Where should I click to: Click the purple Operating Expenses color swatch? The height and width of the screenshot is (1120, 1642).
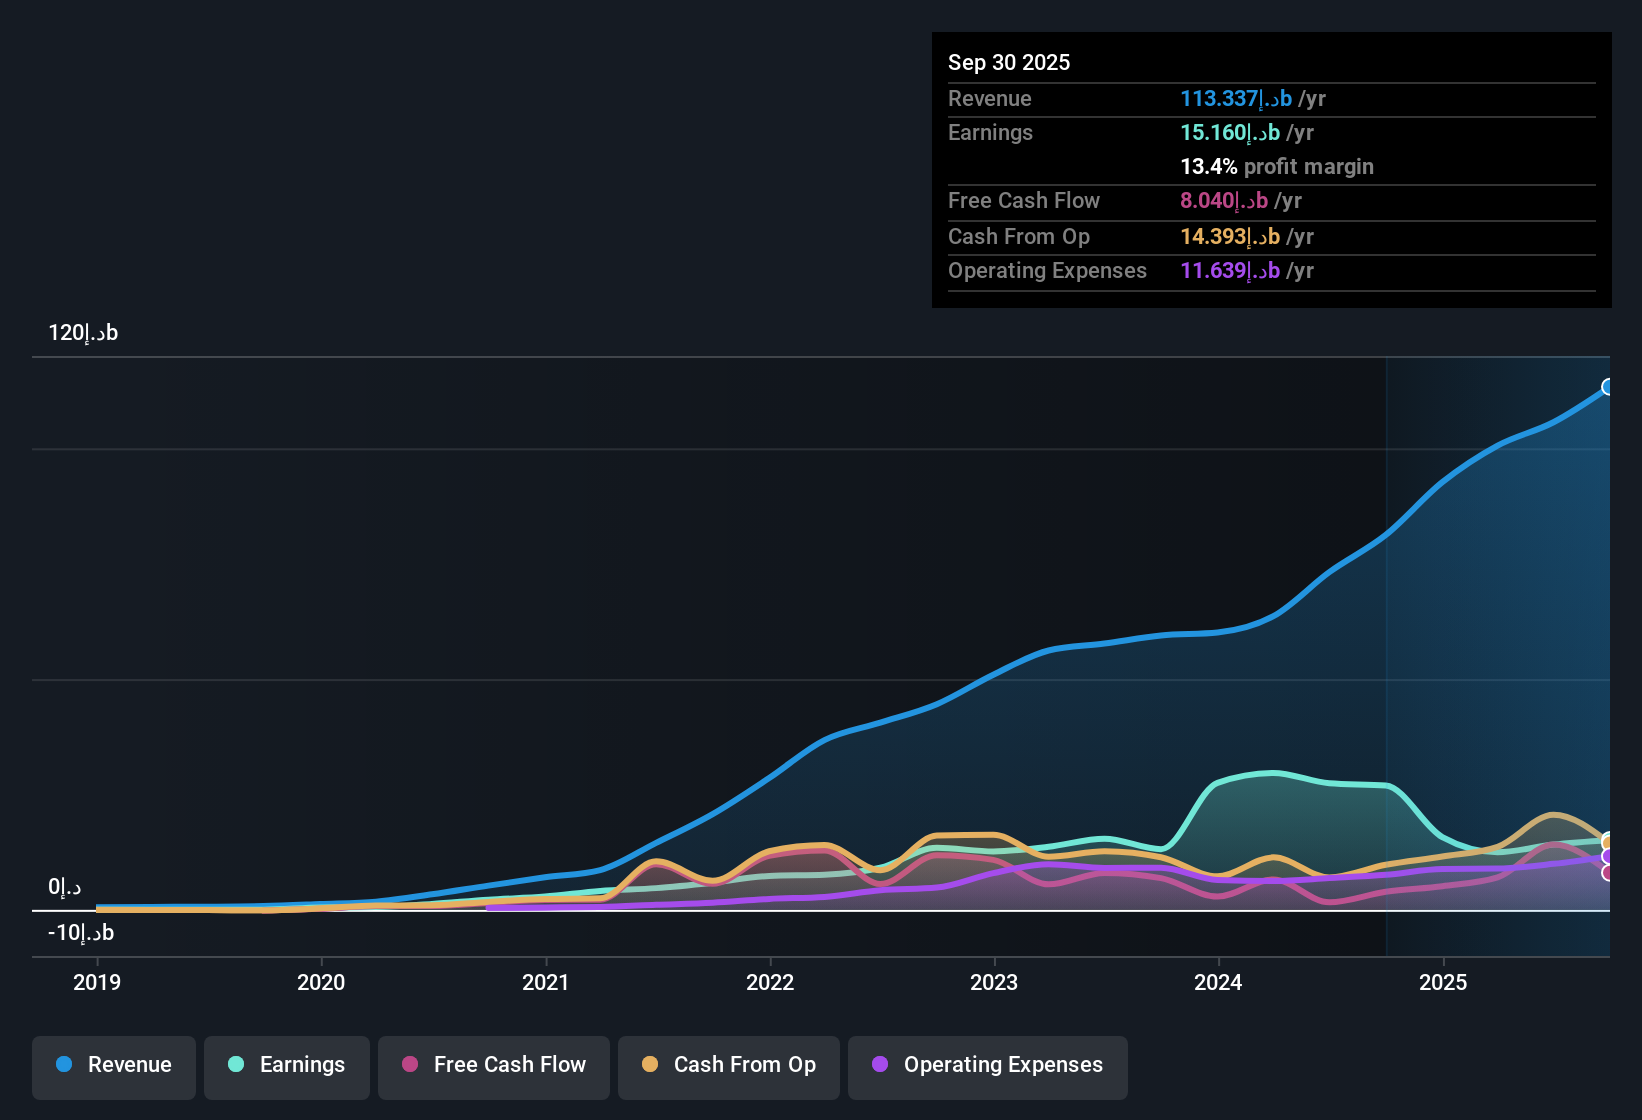[880, 1065]
